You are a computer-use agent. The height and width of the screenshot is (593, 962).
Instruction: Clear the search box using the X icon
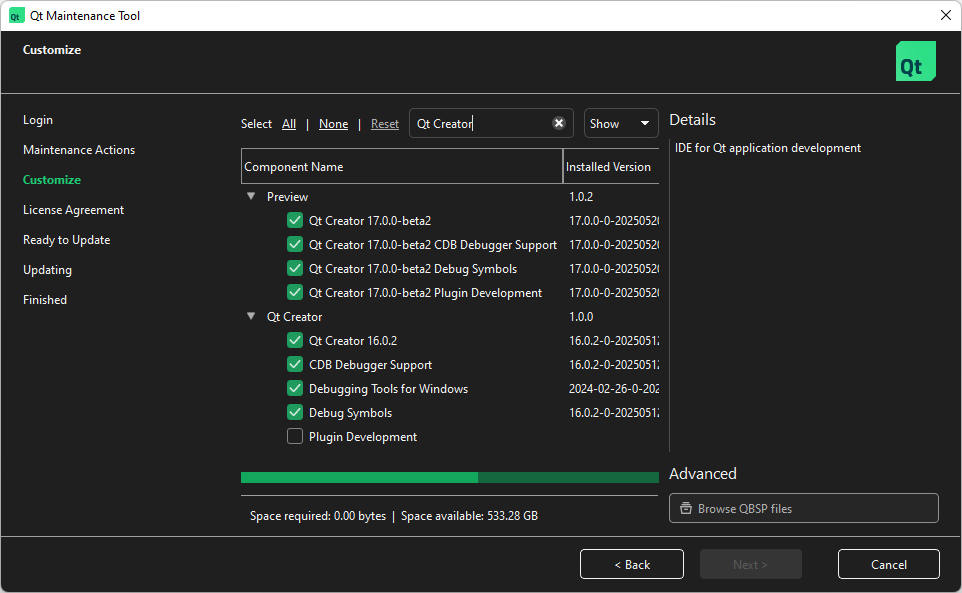(x=559, y=123)
